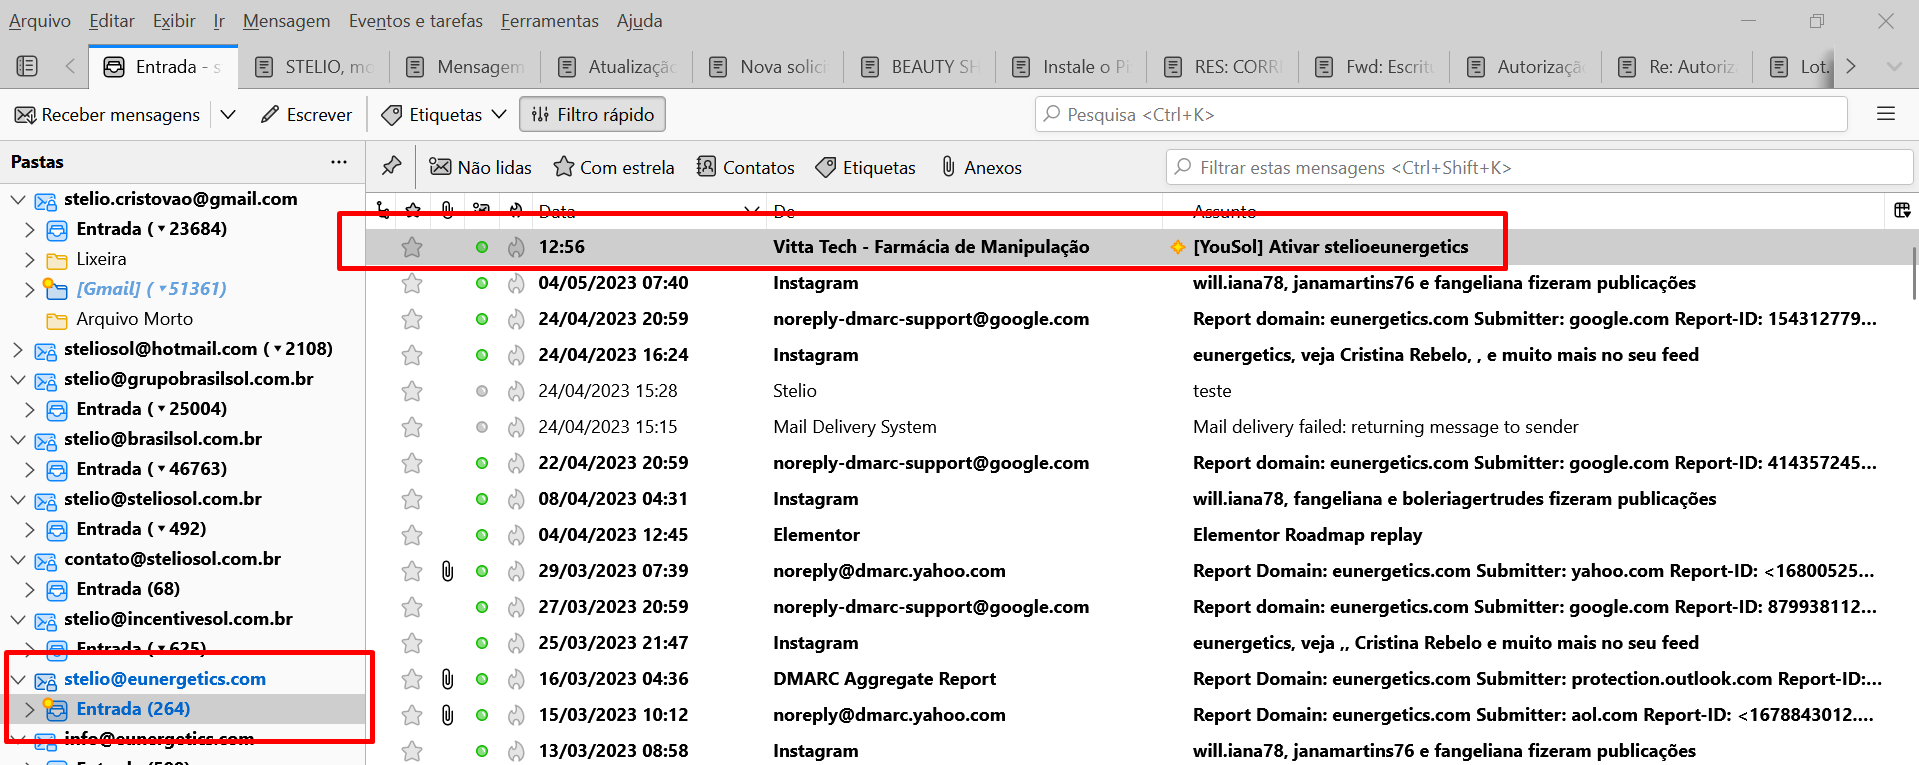Select stelio@eunergetics.com account
This screenshot has width=1919, height=765.
coord(165,679)
